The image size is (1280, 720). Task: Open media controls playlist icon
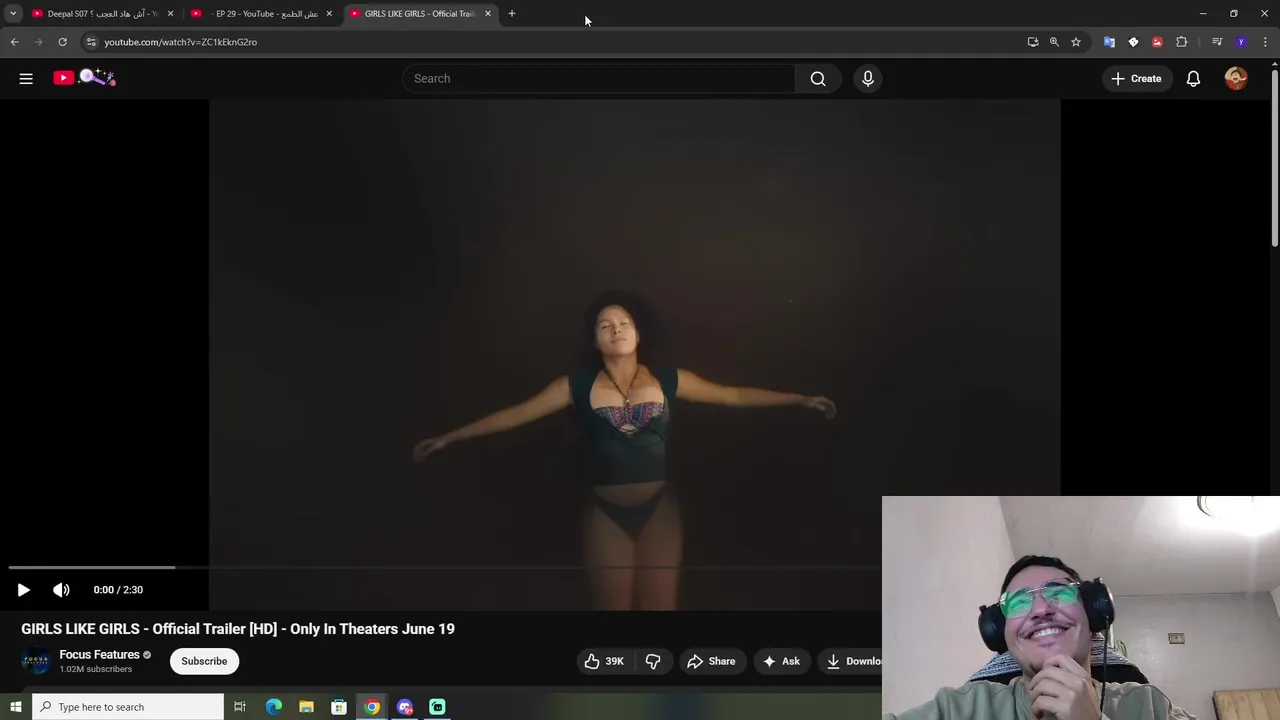(1217, 42)
